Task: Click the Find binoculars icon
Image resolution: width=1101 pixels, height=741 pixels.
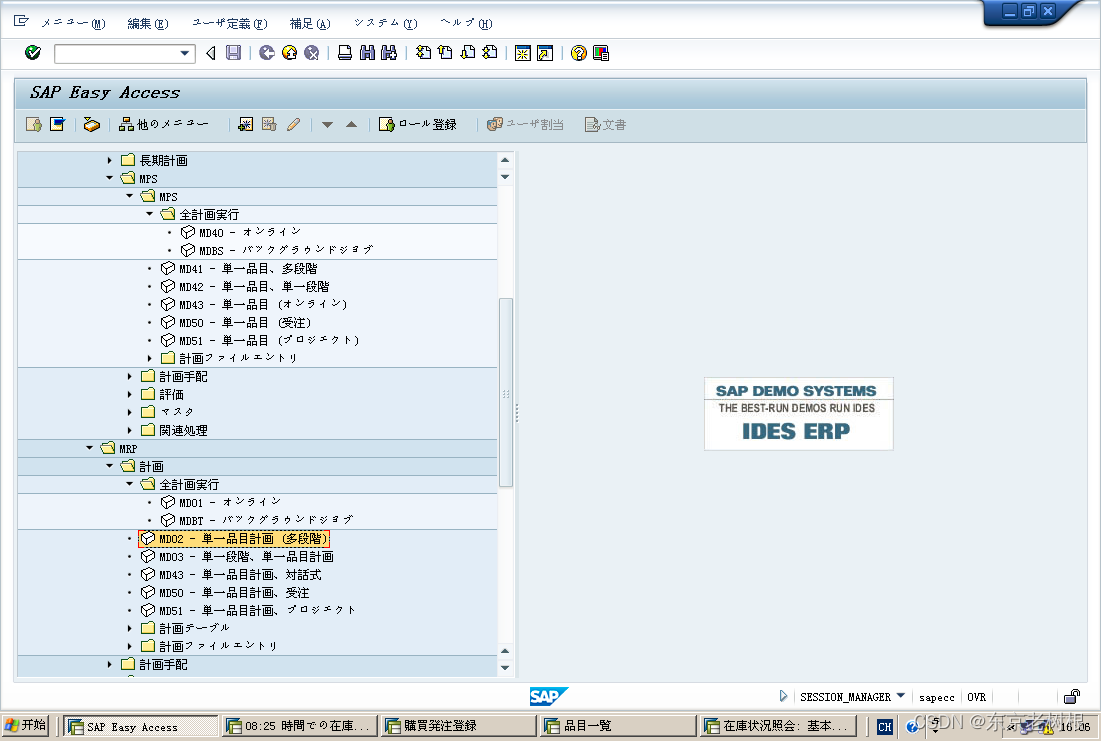Action: pos(367,53)
